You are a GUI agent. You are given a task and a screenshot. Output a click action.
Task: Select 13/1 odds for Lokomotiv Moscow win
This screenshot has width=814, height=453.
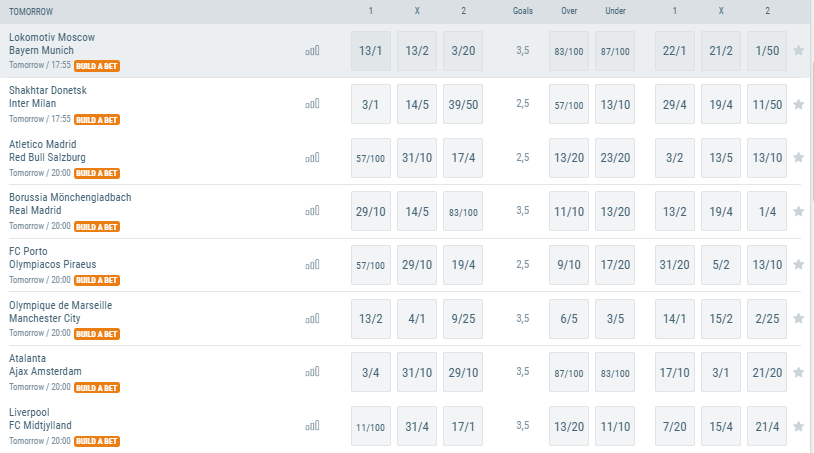click(371, 51)
